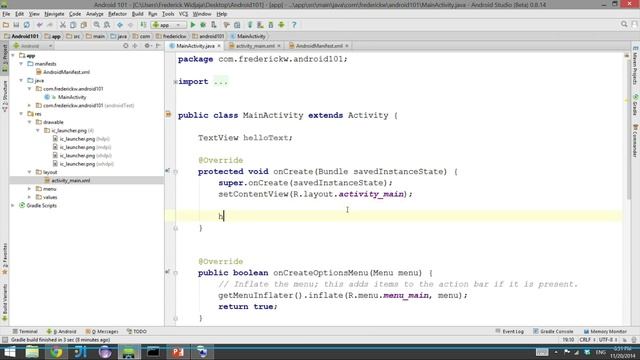Open the run configuration 'app' dropdown
Viewport: 640px width, 360px height.
(x=169, y=25)
